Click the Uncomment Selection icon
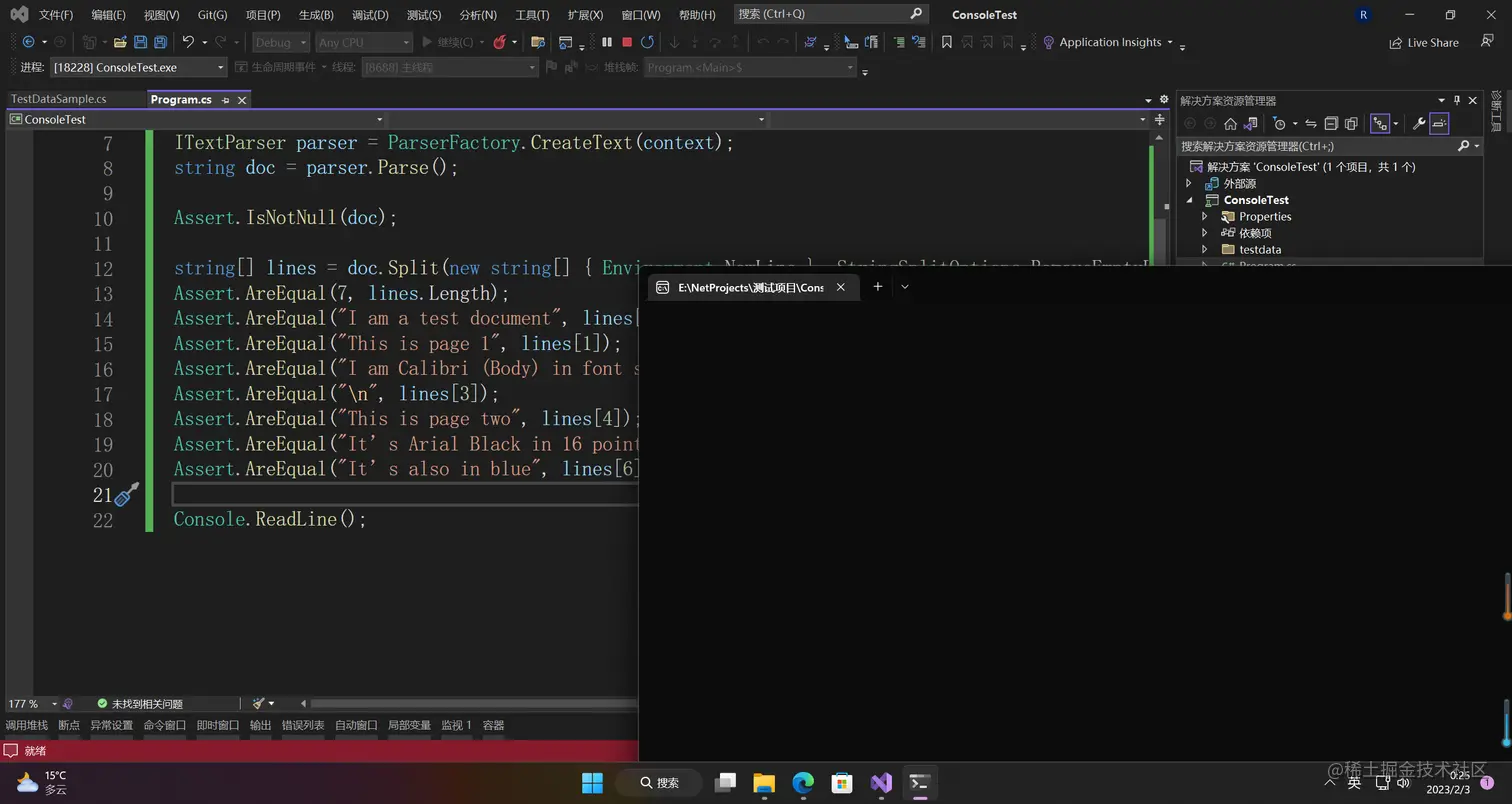The width and height of the screenshot is (1512, 804). (x=919, y=42)
